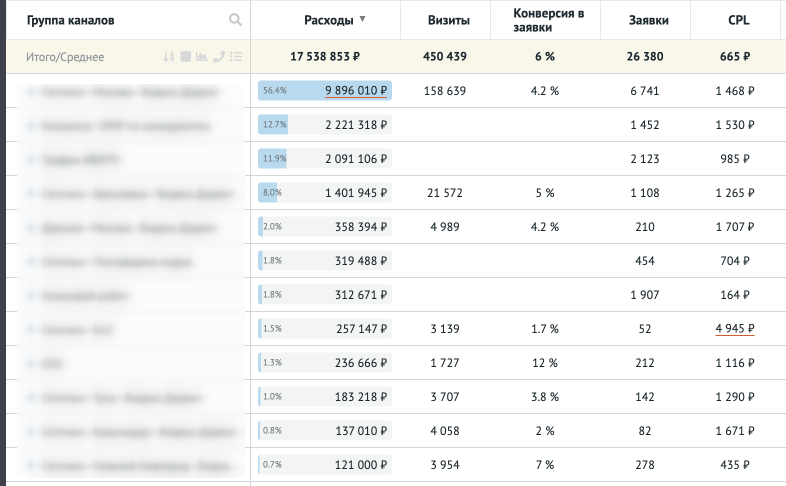Screen dimensions: 786x486
Task: Click the search magnifier in Группа каналов header
Action: (235, 20)
